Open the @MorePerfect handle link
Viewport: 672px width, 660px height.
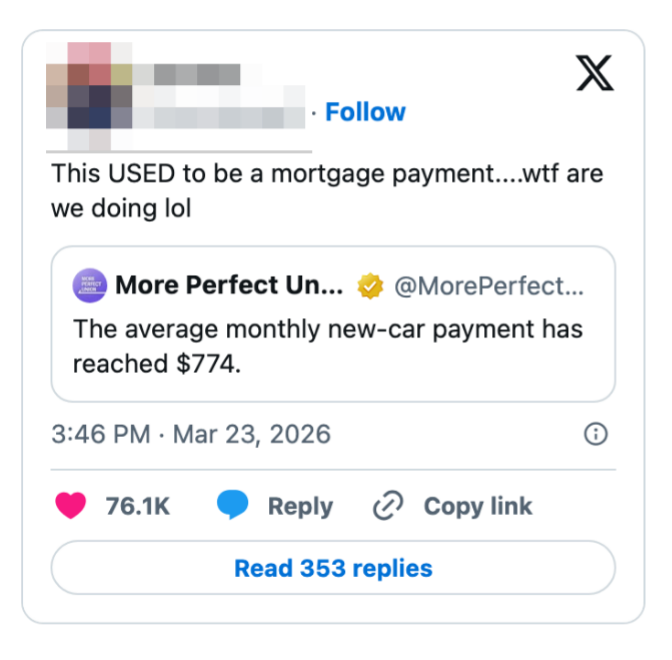pyautogui.click(x=488, y=287)
